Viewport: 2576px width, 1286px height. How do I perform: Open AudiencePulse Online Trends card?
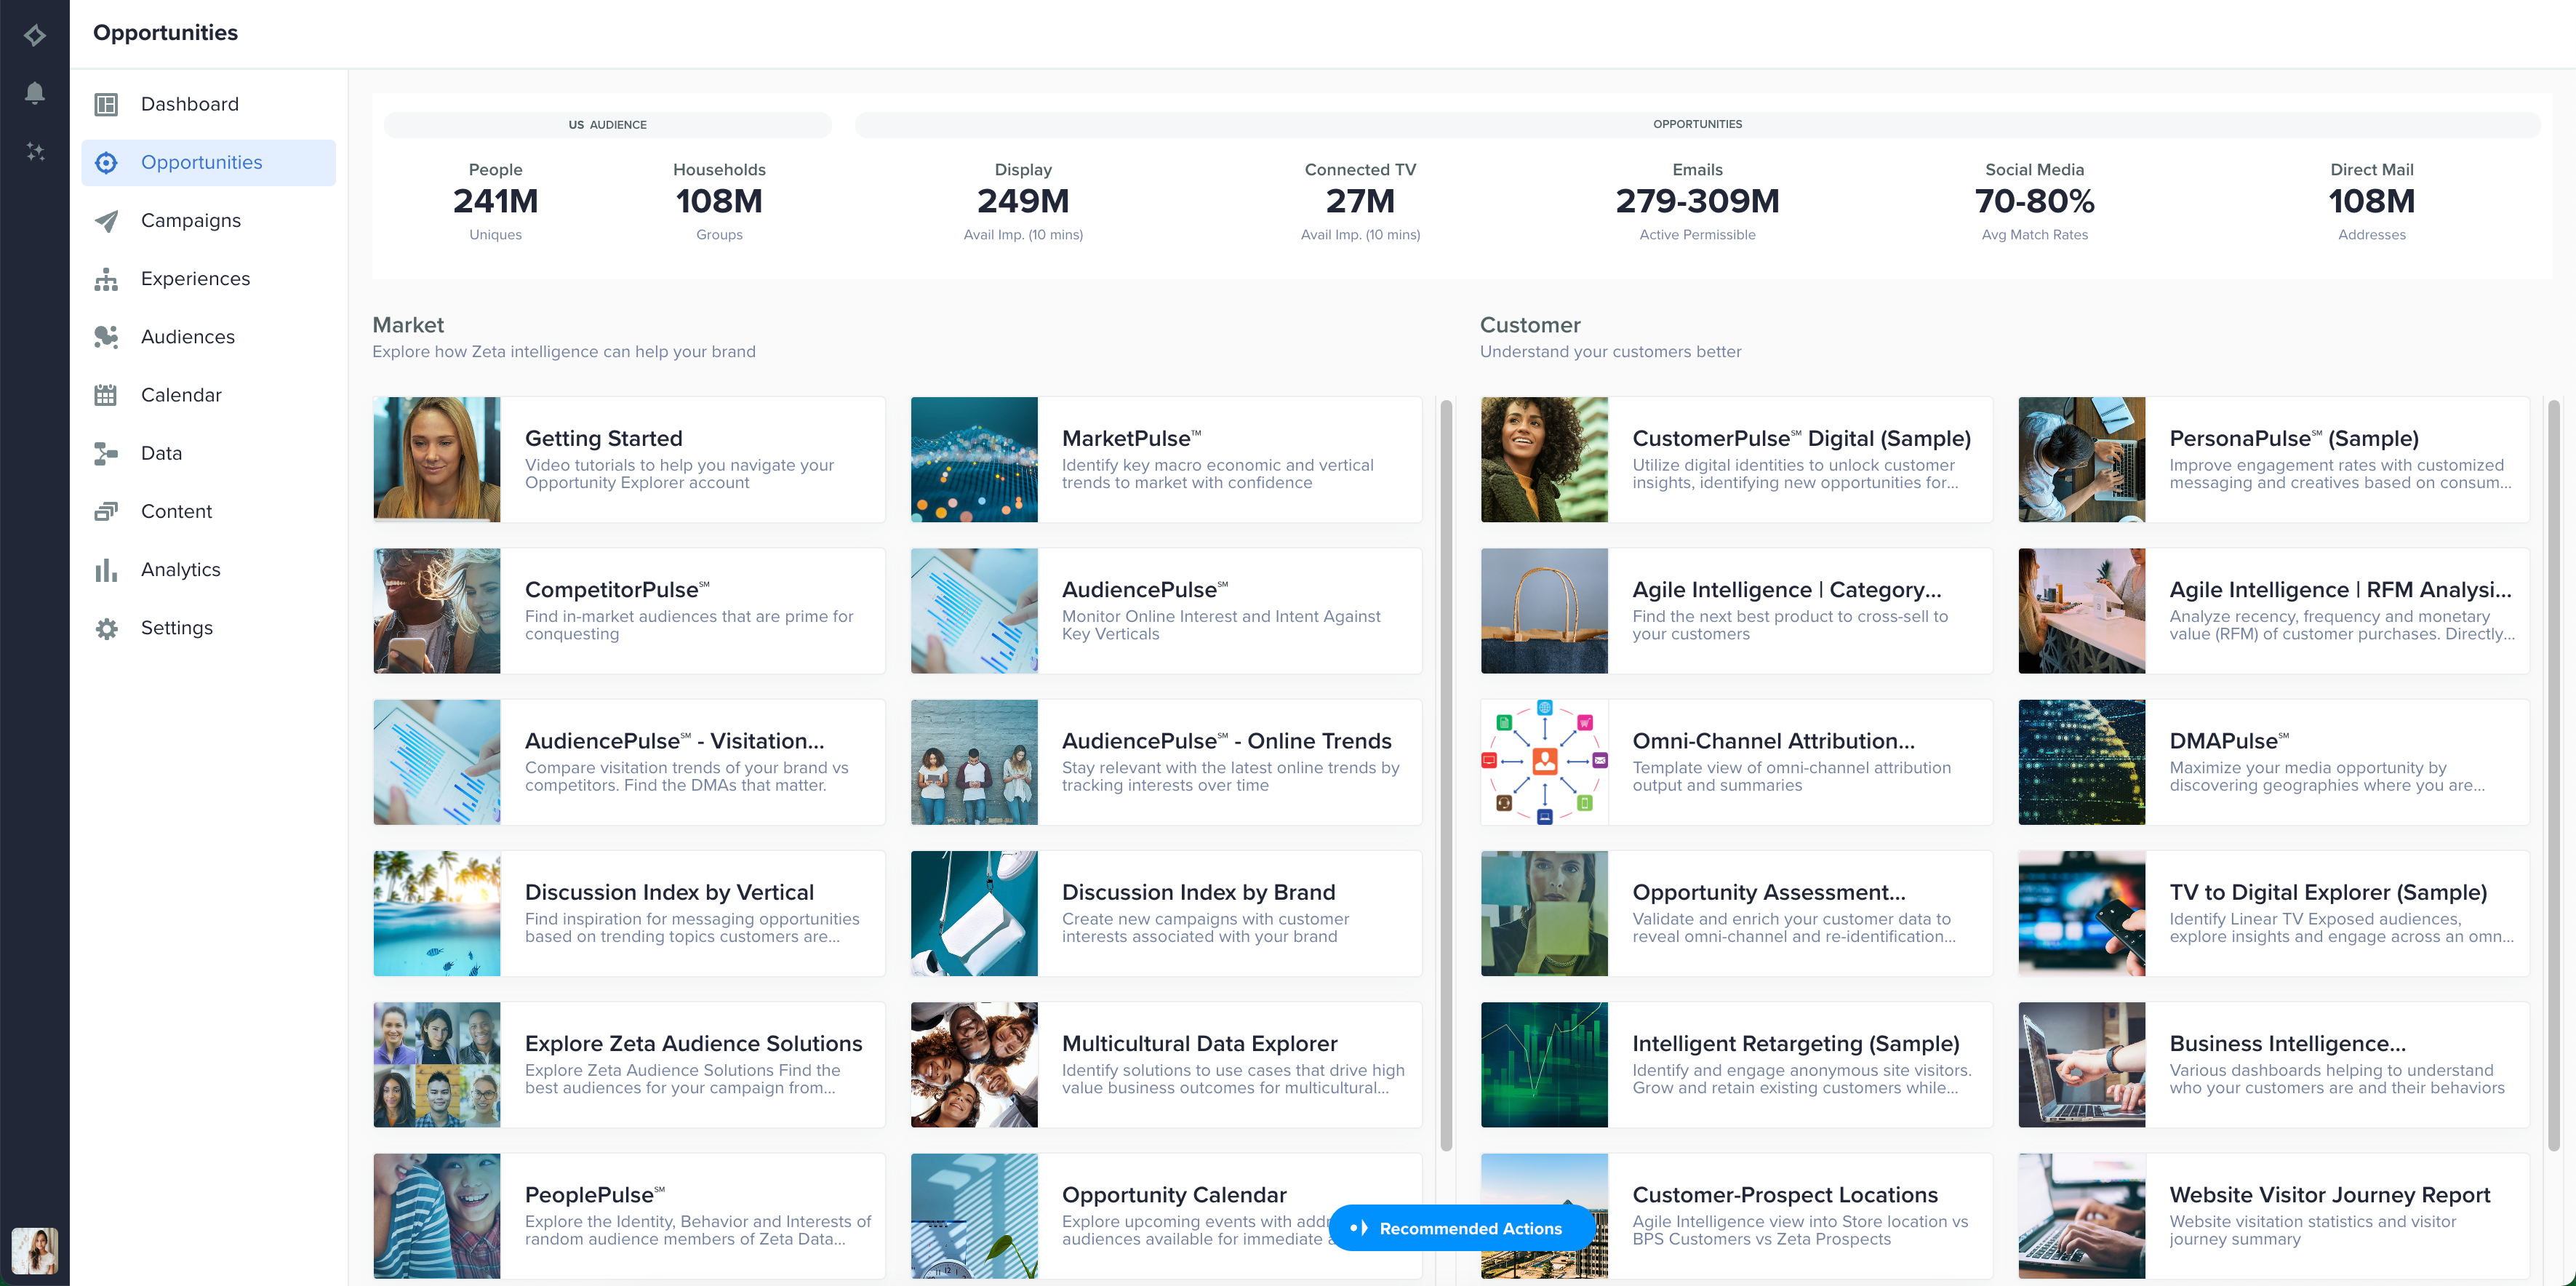1166,762
